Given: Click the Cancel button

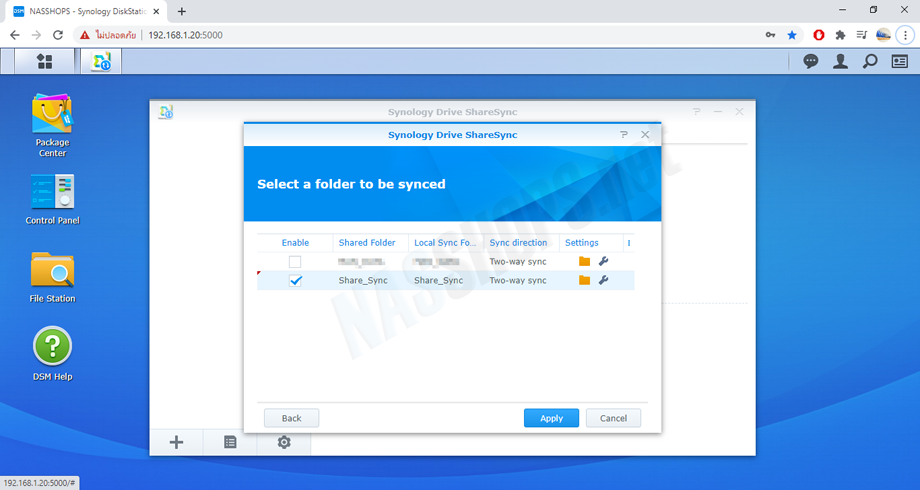Looking at the screenshot, I should [x=613, y=418].
